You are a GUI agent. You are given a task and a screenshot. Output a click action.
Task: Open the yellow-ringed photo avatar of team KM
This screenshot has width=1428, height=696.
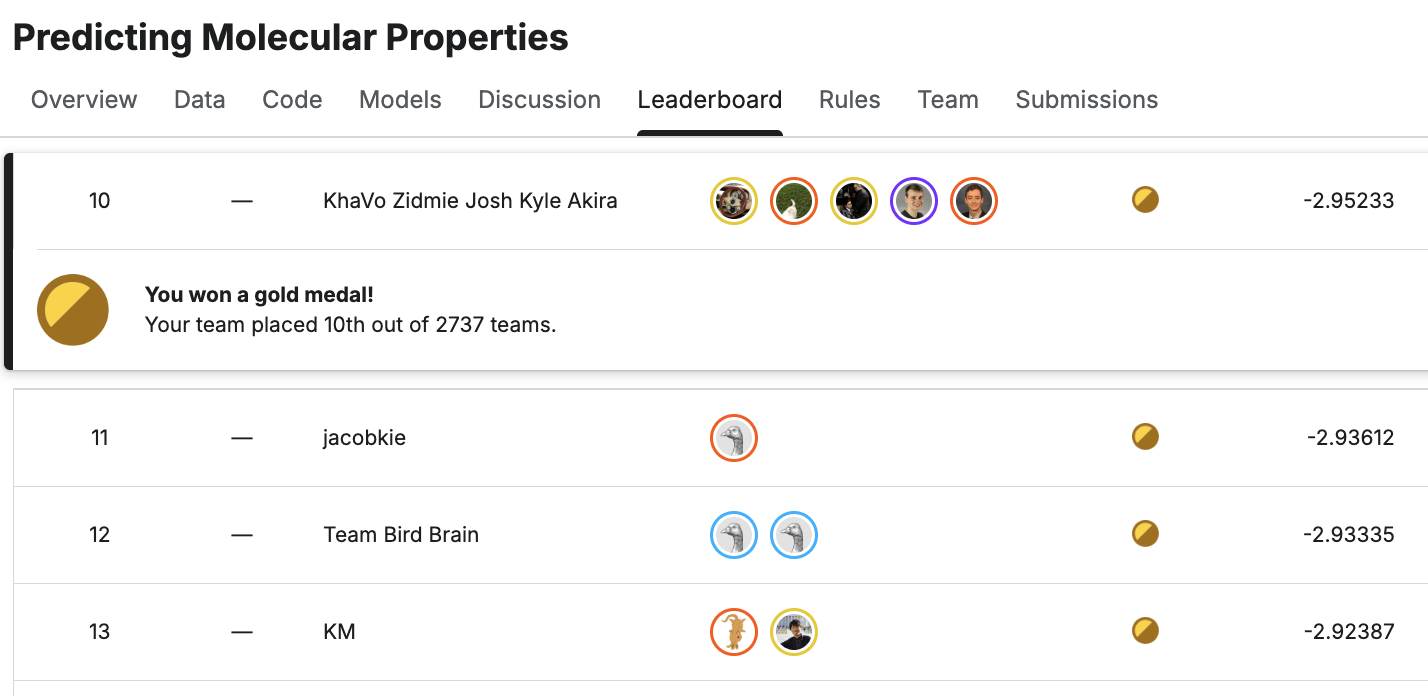794,632
